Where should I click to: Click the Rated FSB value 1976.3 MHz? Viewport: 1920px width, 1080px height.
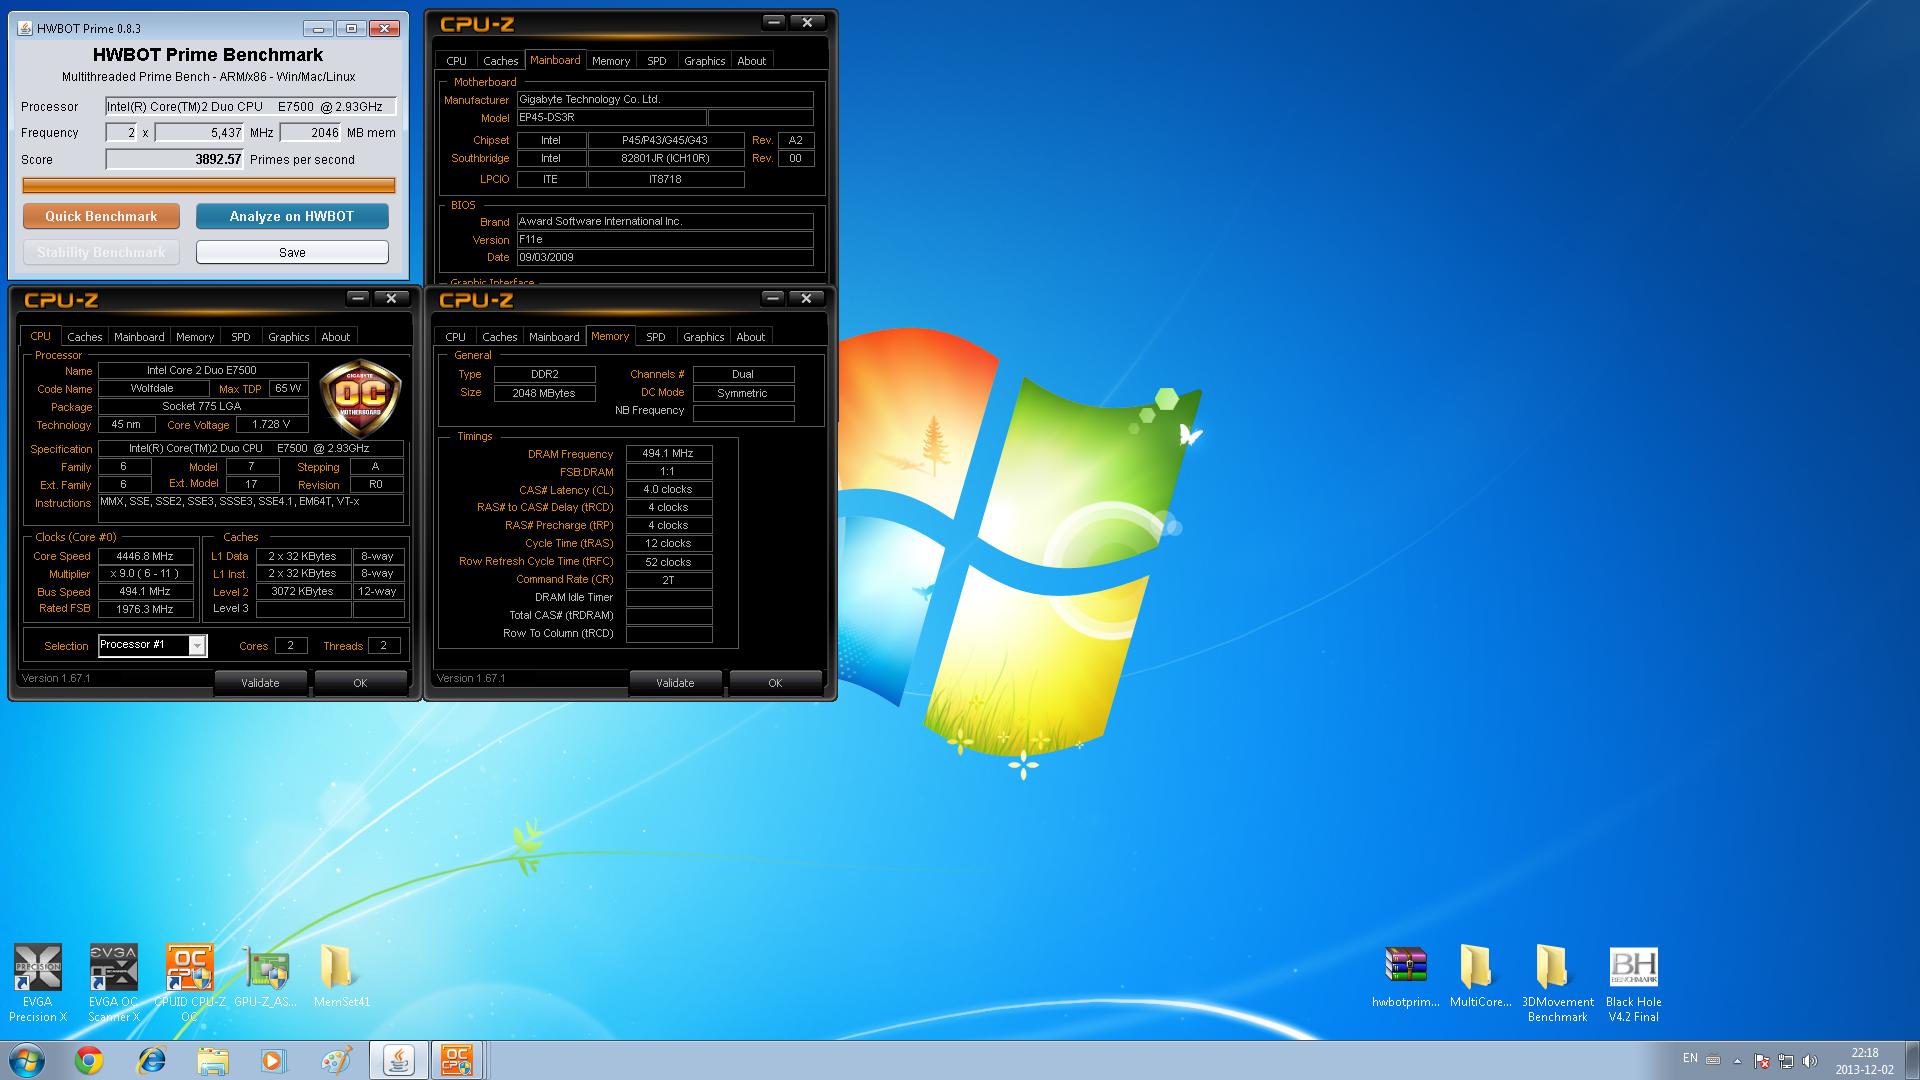(144, 609)
